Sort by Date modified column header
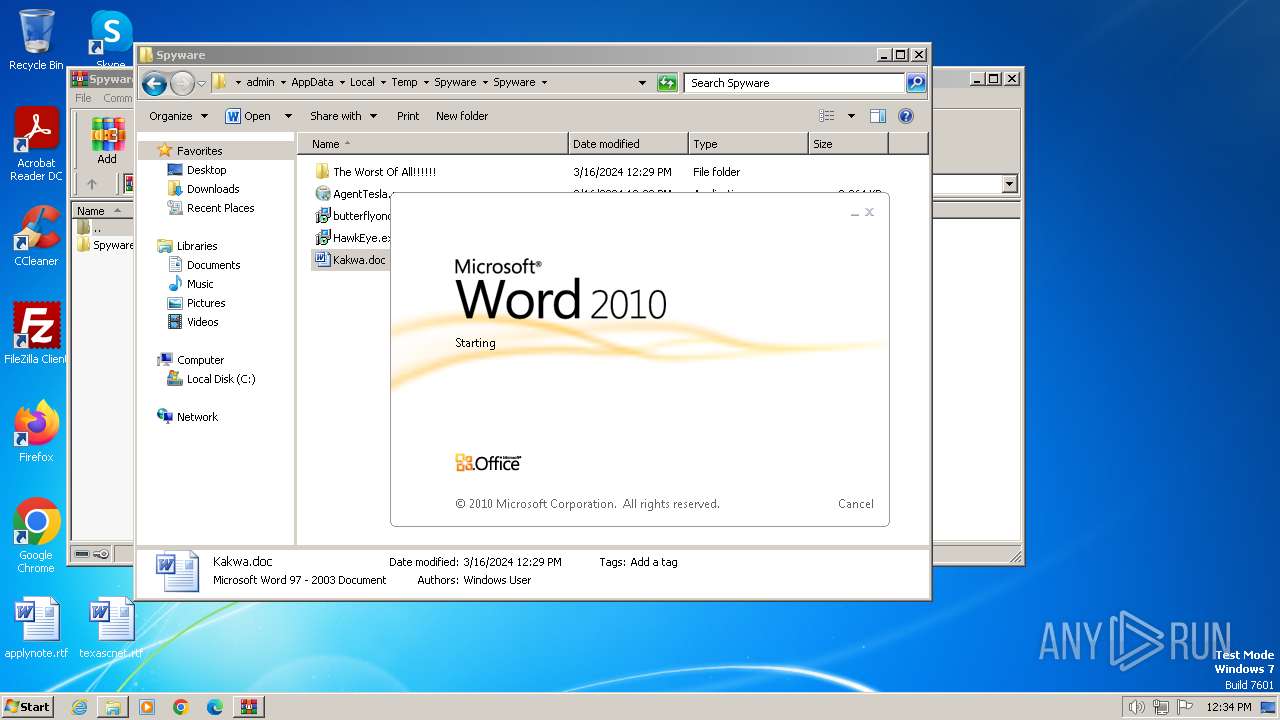 click(628, 144)
